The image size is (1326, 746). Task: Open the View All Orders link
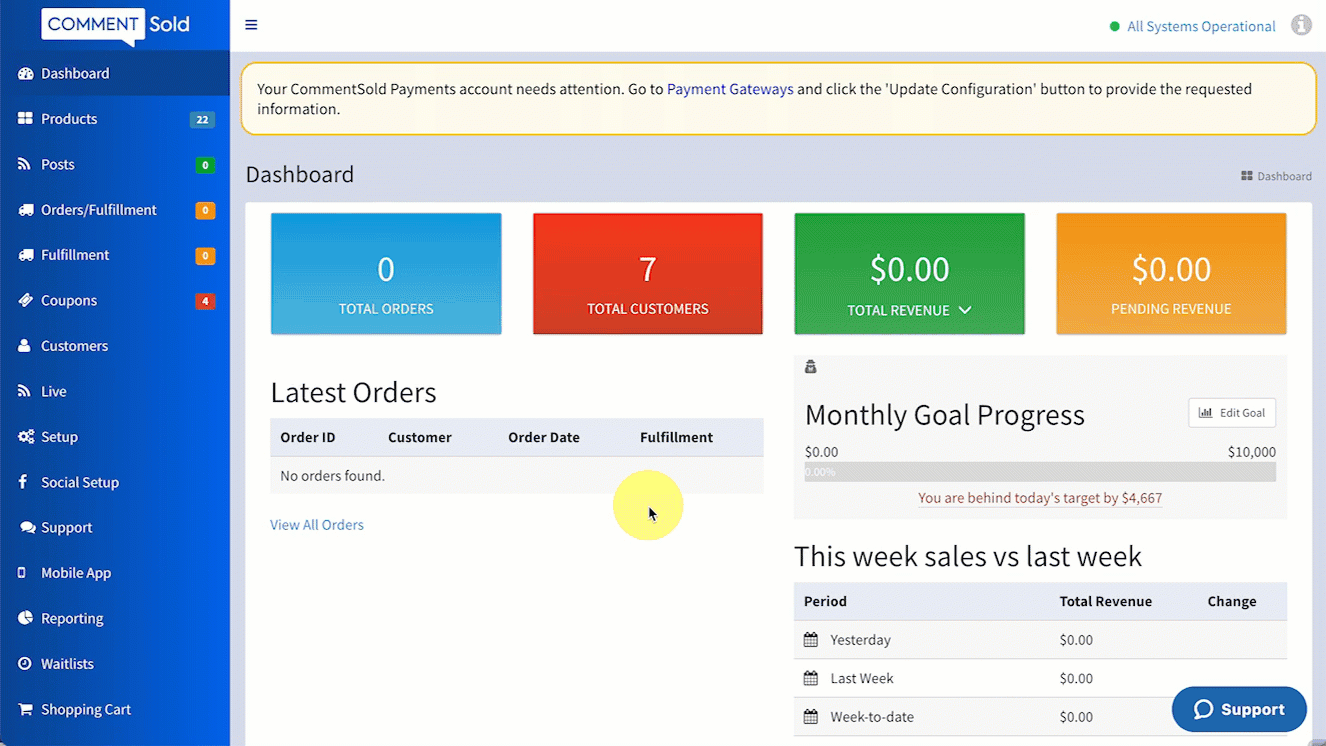(x=317, y=525)
